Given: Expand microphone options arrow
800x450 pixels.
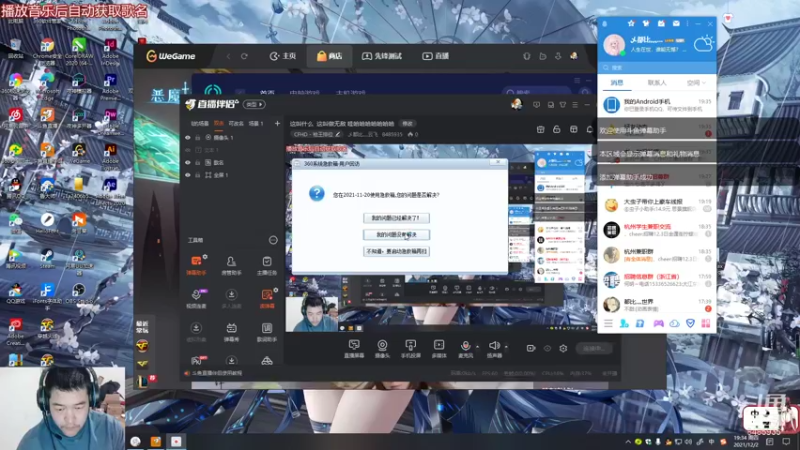Looking at the screenshot, I should (x=478, y=346).
